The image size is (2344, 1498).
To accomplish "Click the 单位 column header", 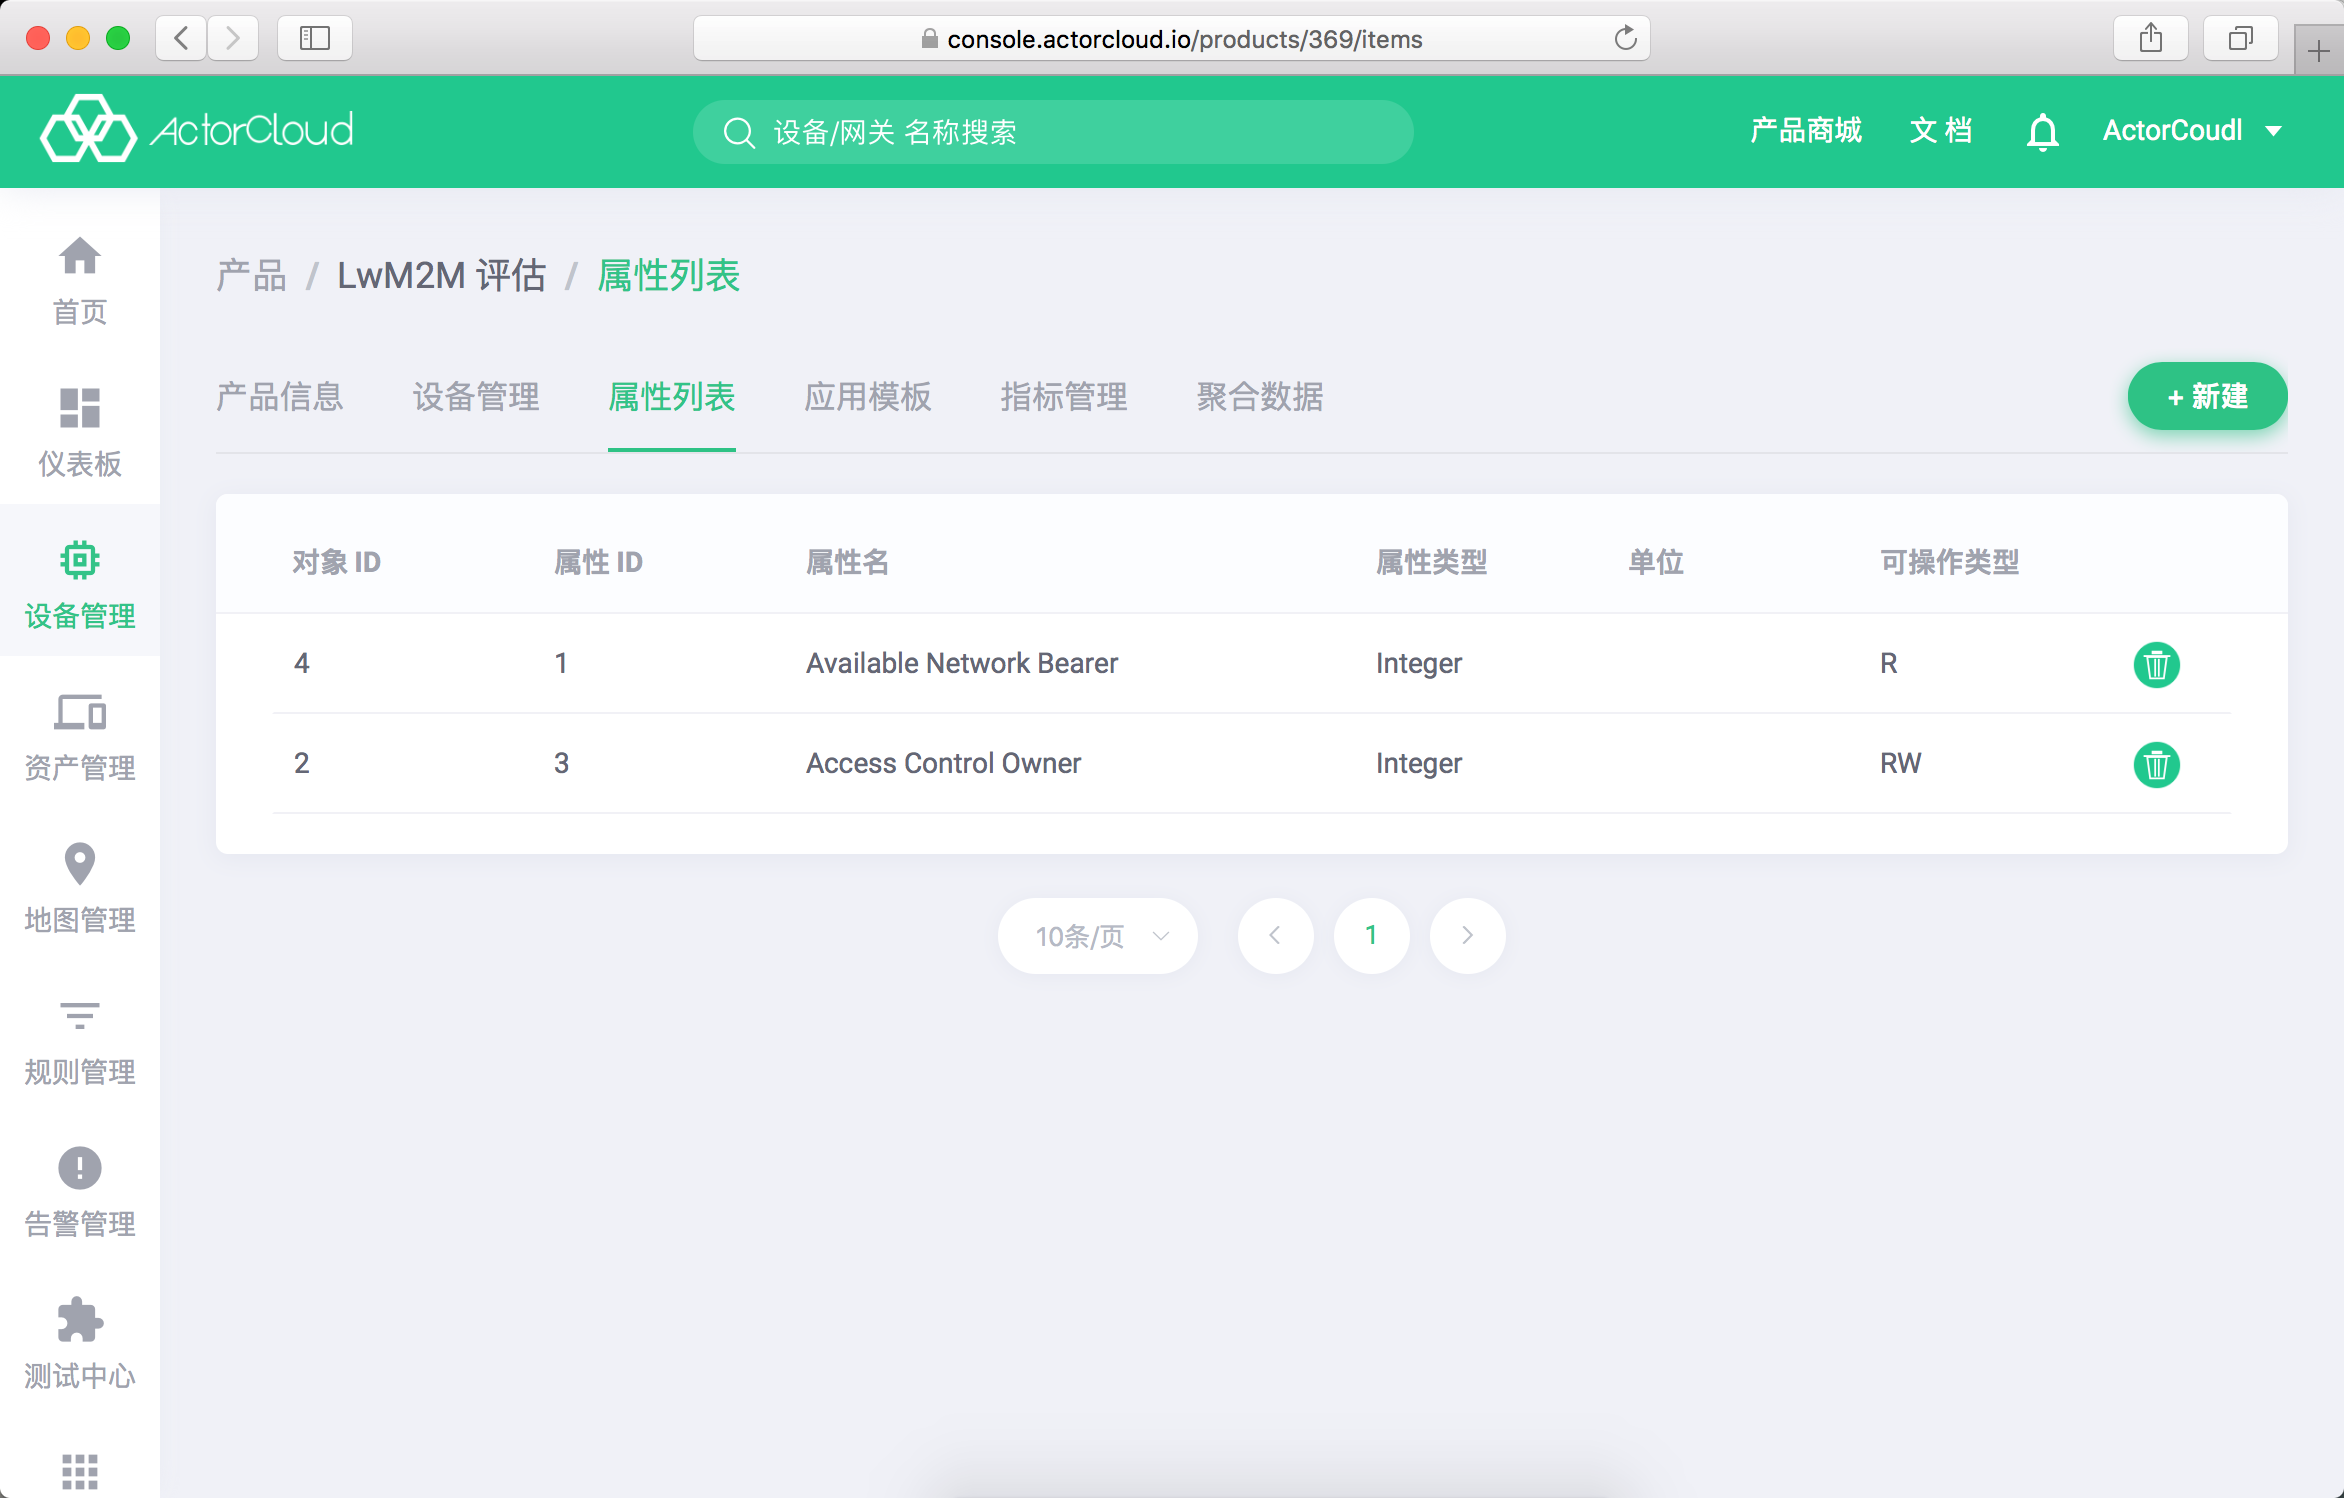I will click(x=1655, y=562).
